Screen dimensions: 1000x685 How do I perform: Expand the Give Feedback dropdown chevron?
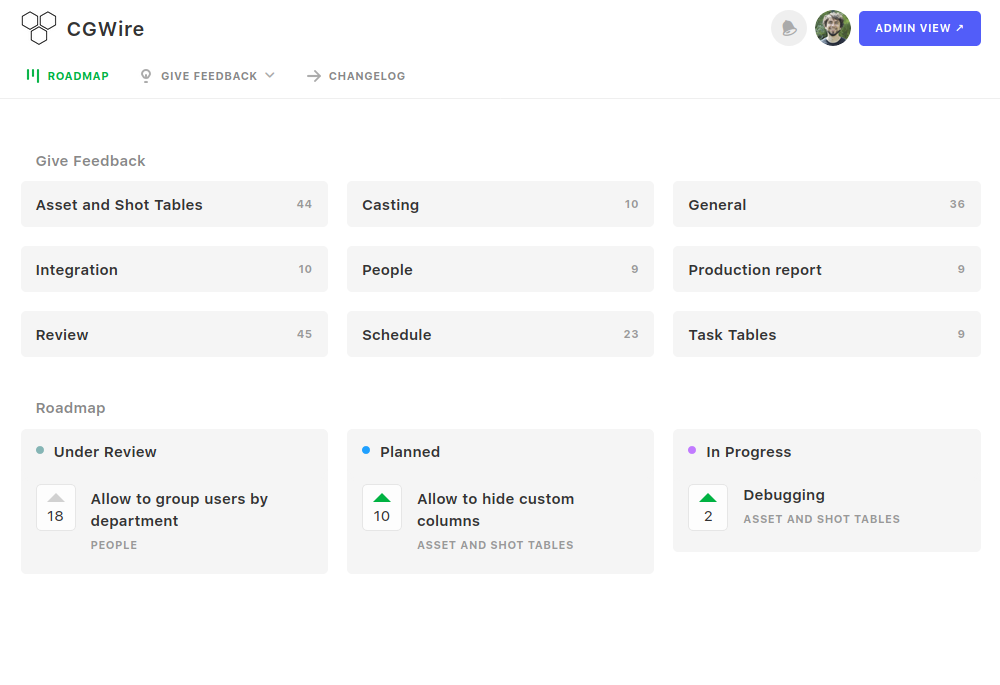tap(270, 75)
